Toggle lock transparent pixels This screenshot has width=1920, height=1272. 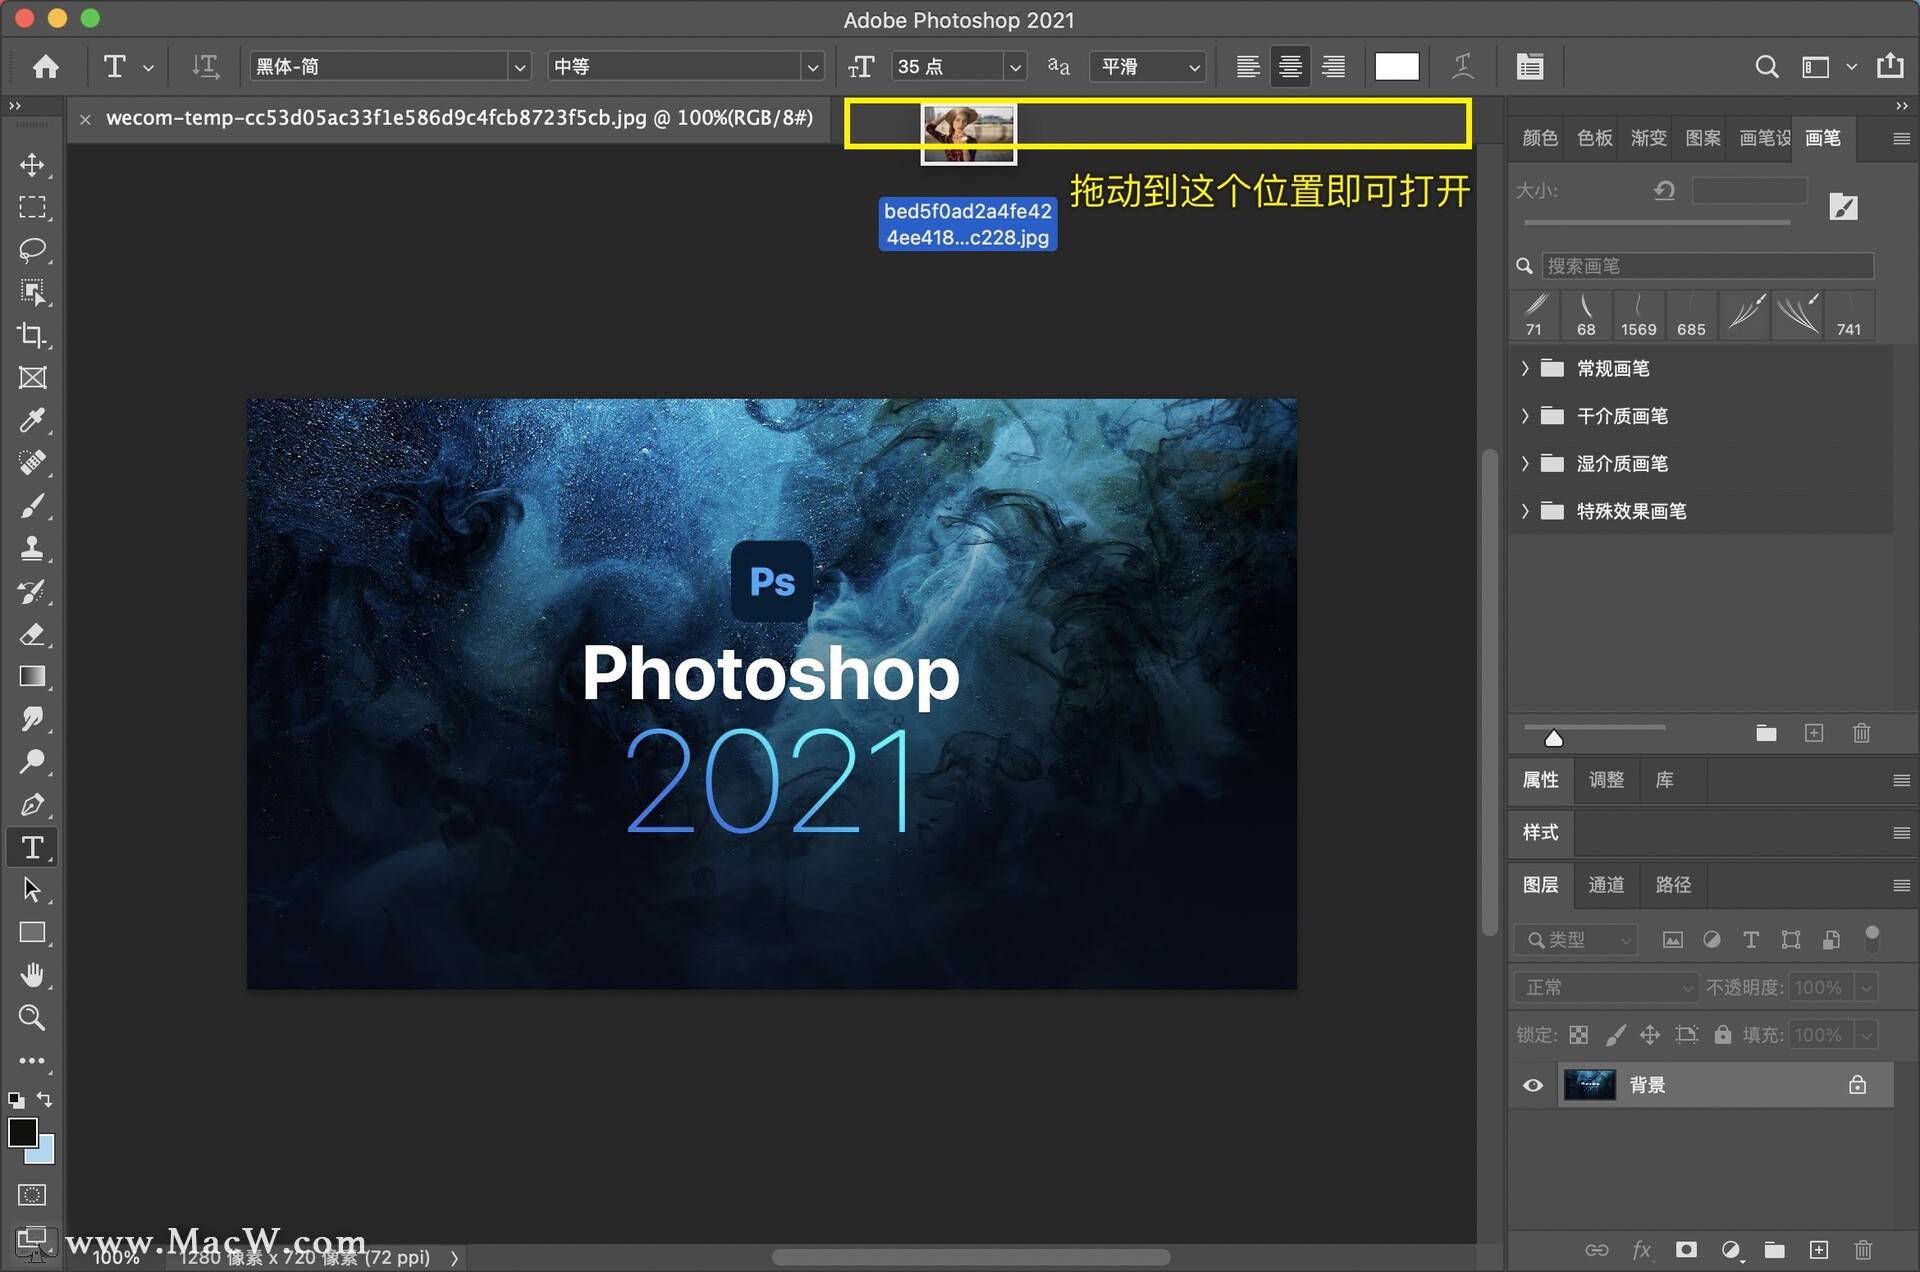(x=1578, y=1035)
